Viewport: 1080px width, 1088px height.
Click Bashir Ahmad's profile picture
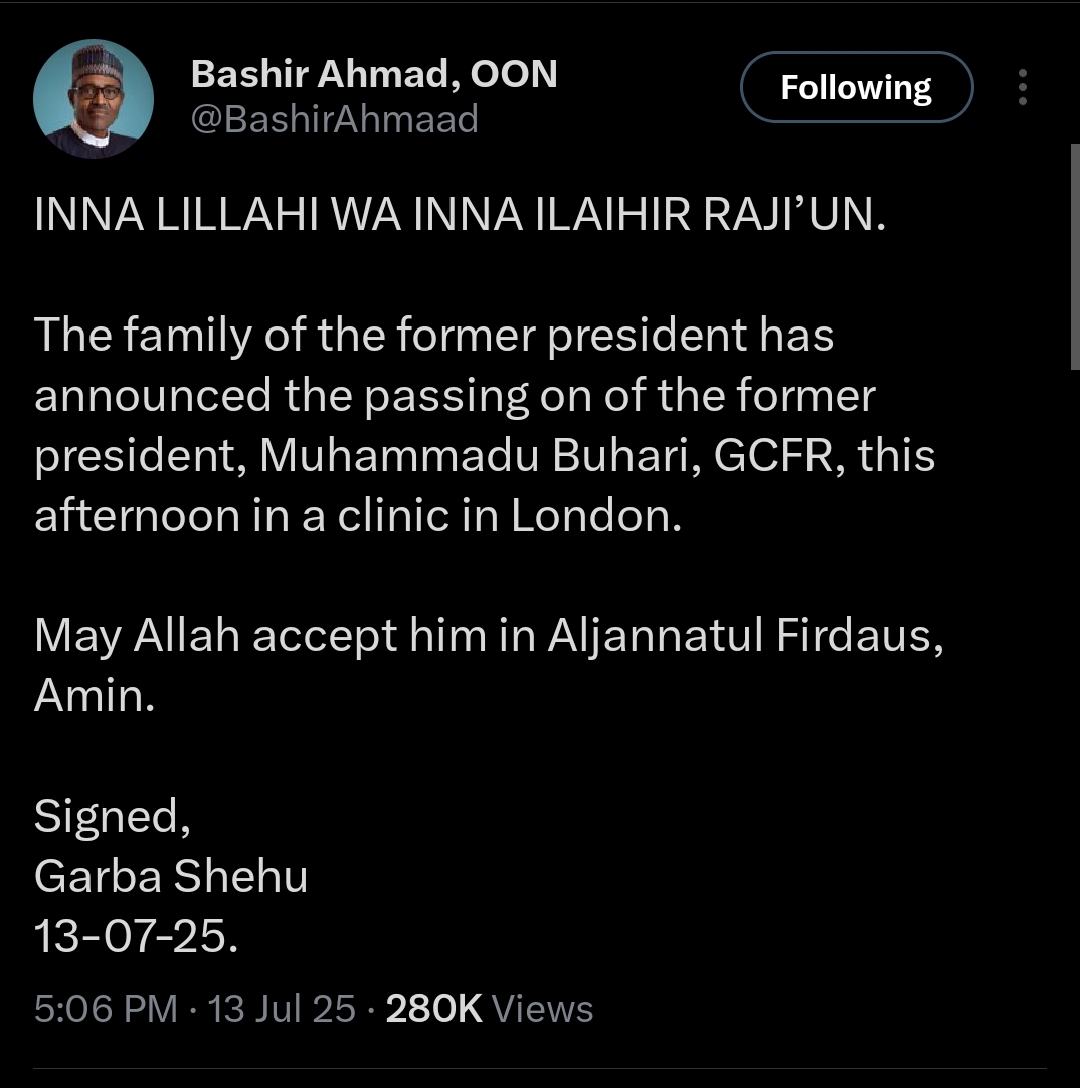(x=93, y=100)
